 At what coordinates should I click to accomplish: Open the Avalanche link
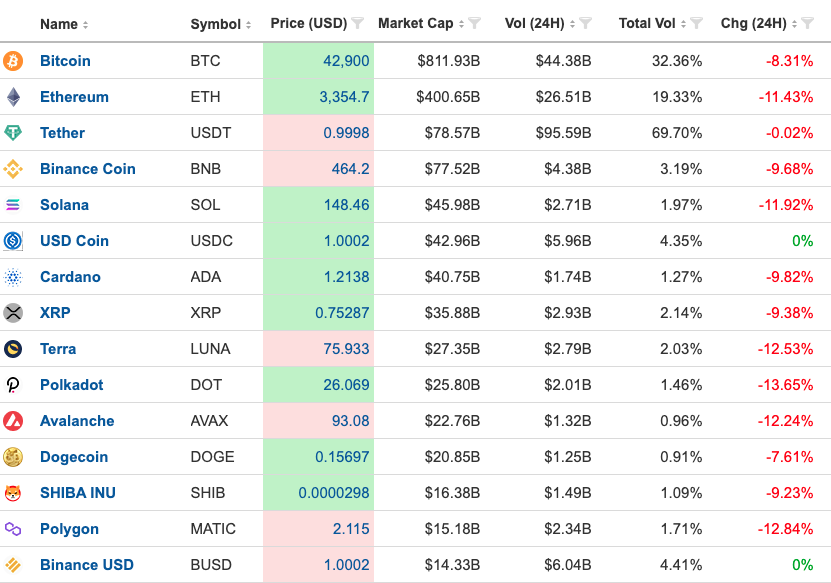click(x=77, y=421)
